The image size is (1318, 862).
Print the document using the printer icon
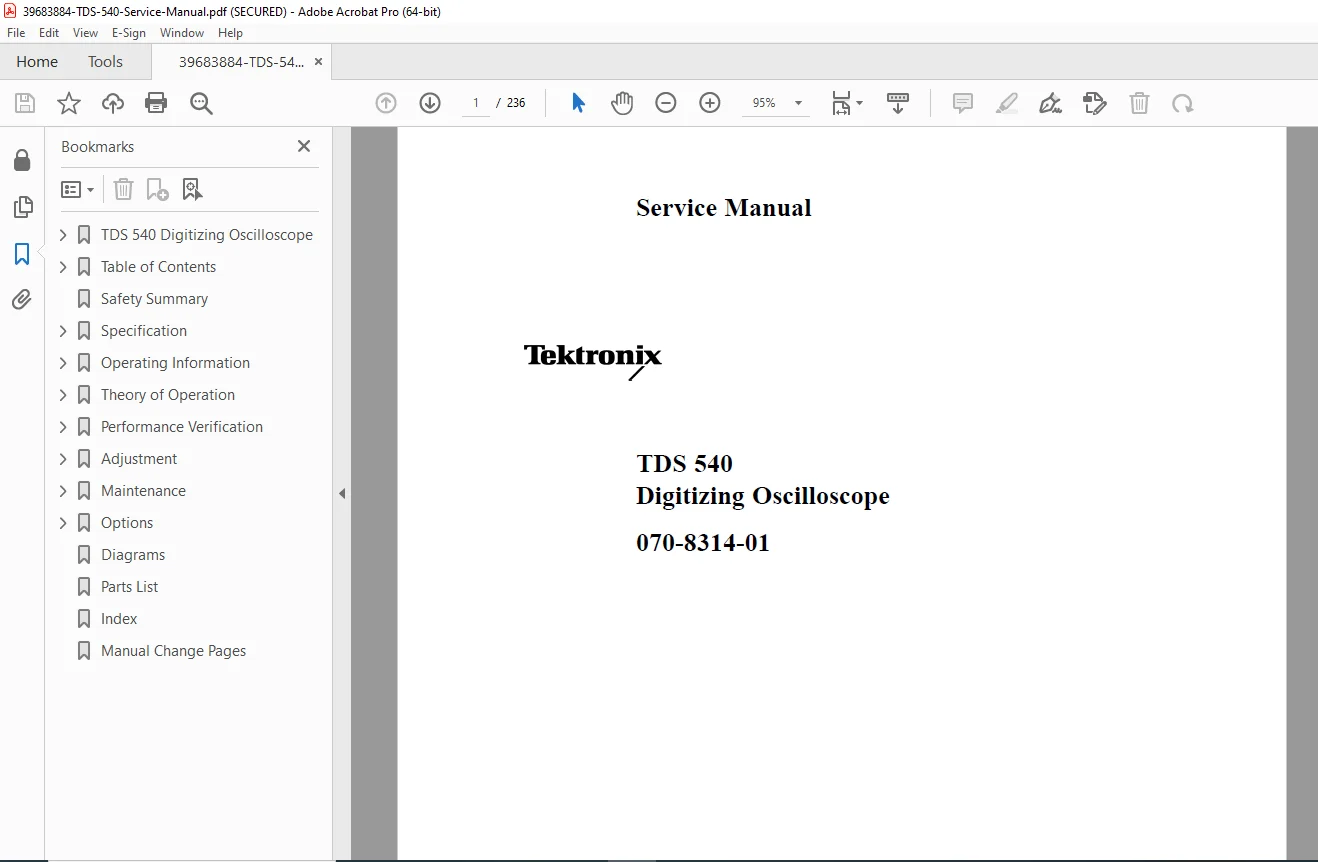tap(156, 103)
